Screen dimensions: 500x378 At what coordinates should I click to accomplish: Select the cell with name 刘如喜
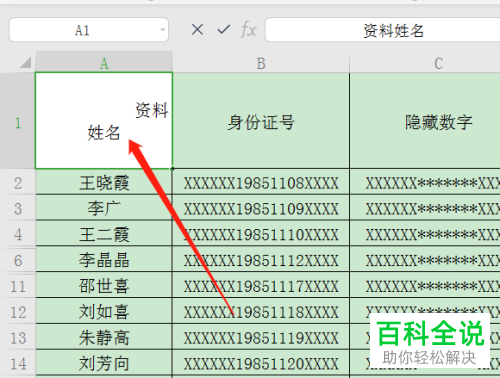(x=104, y=311)
